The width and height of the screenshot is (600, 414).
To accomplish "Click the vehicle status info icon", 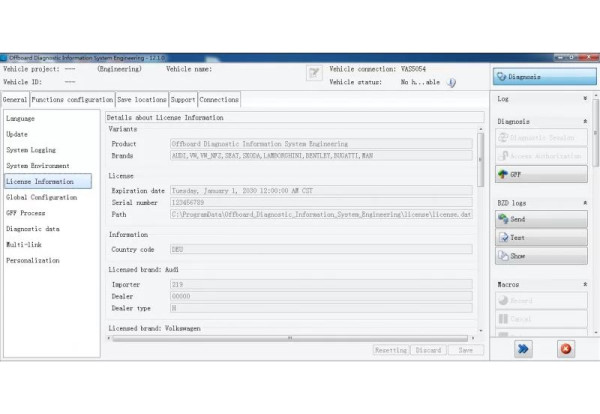I will pos(451,83).
